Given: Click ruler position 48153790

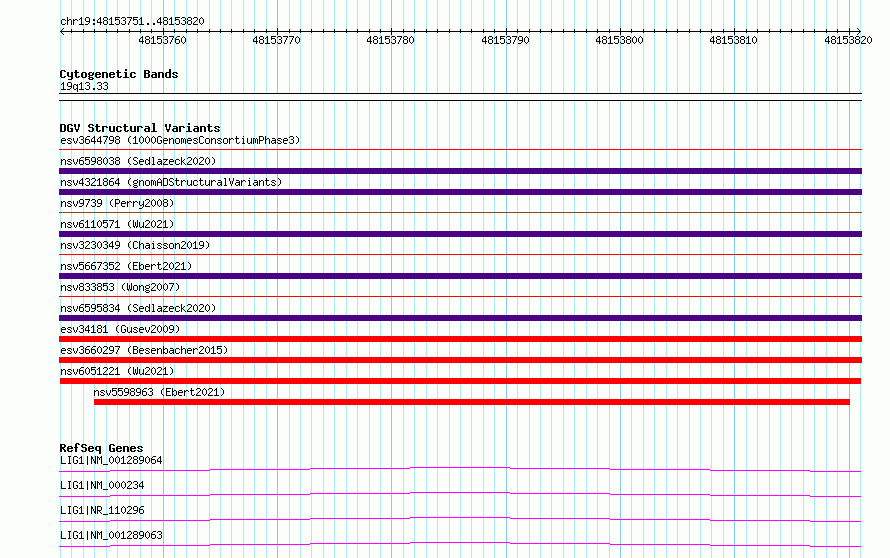Looking at the screenshot, I should tap(505, 40).
